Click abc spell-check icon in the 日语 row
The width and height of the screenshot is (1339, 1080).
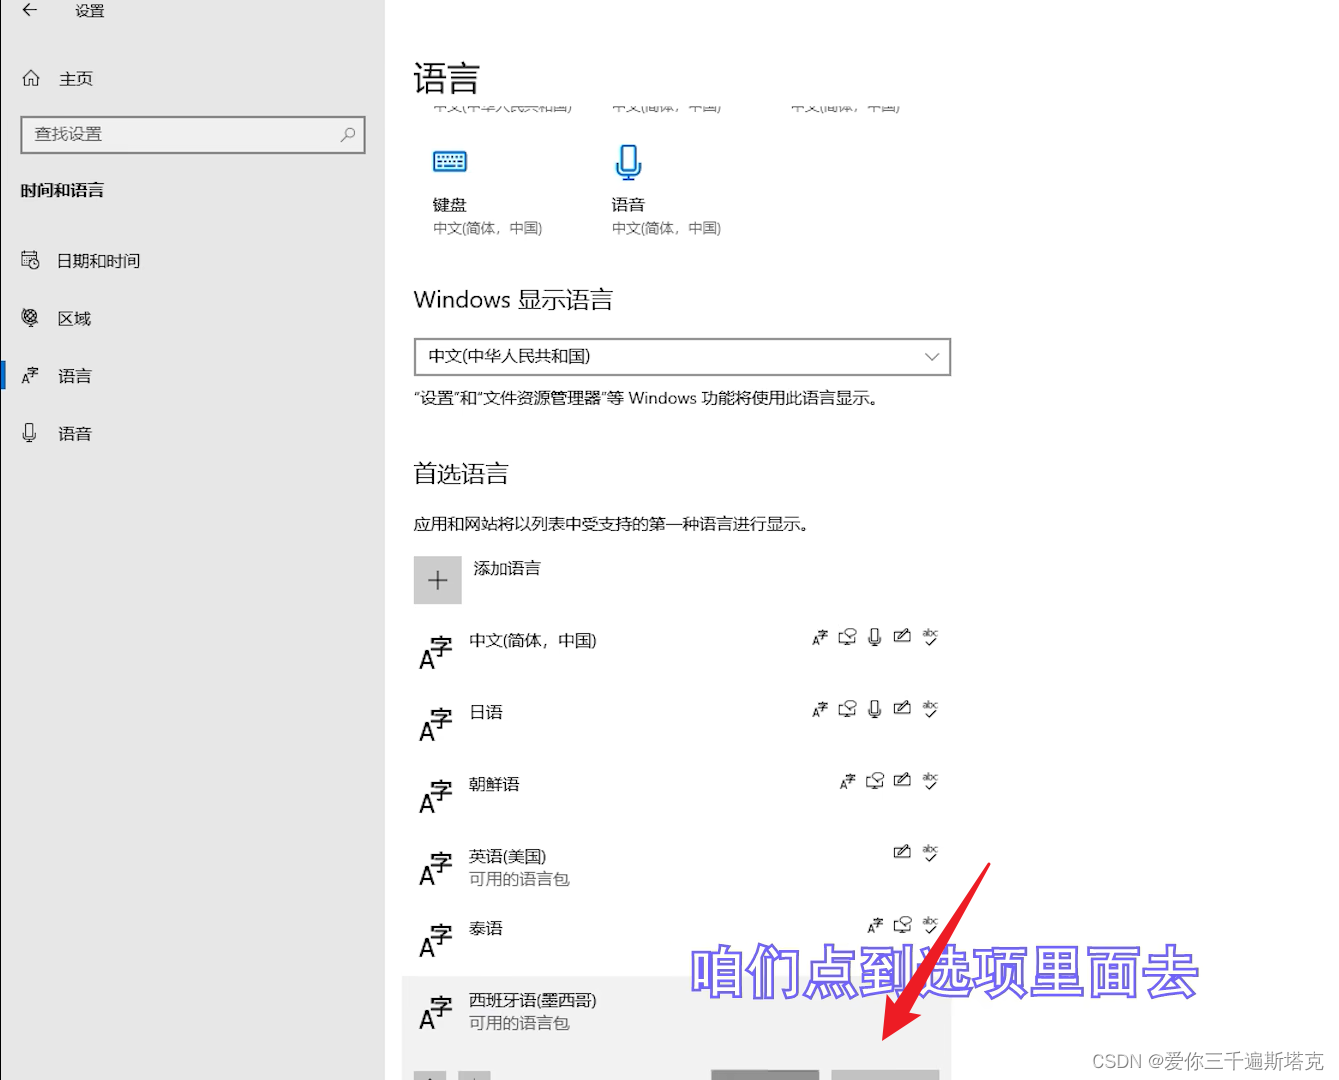930,709
